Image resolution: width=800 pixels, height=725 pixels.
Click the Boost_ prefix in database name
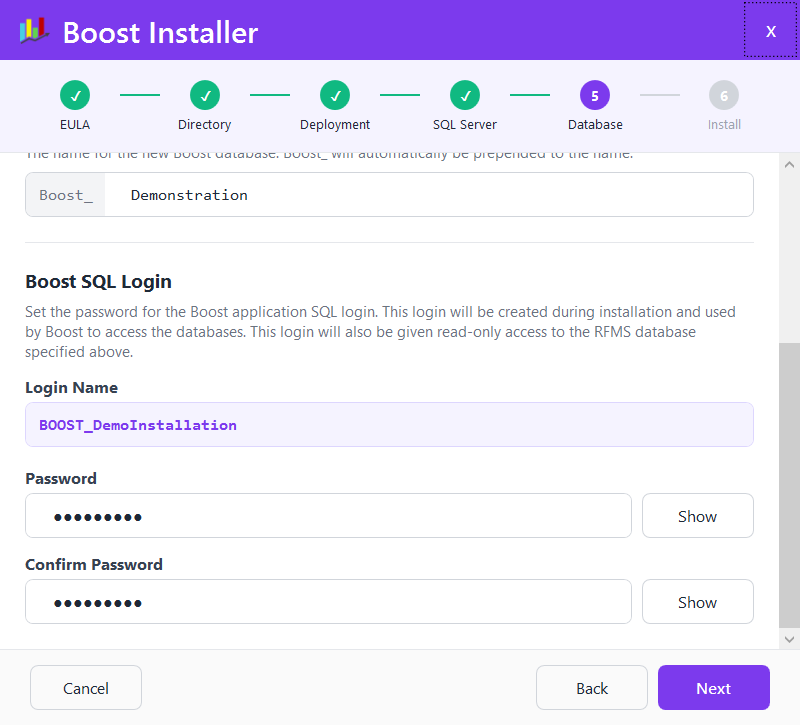[66, 195]
